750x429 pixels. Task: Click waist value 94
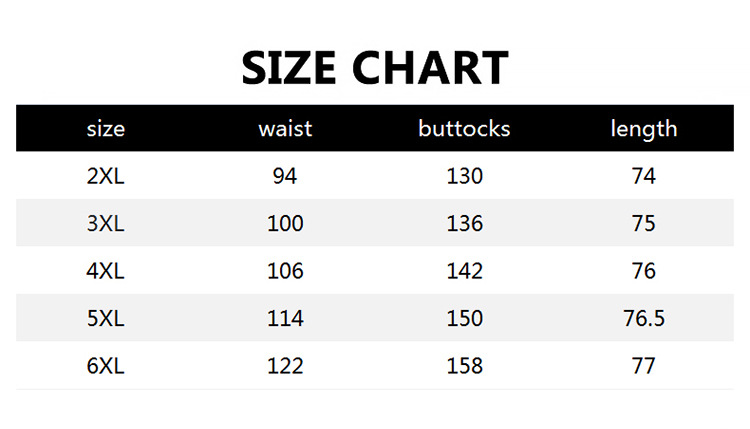point(285,176)
